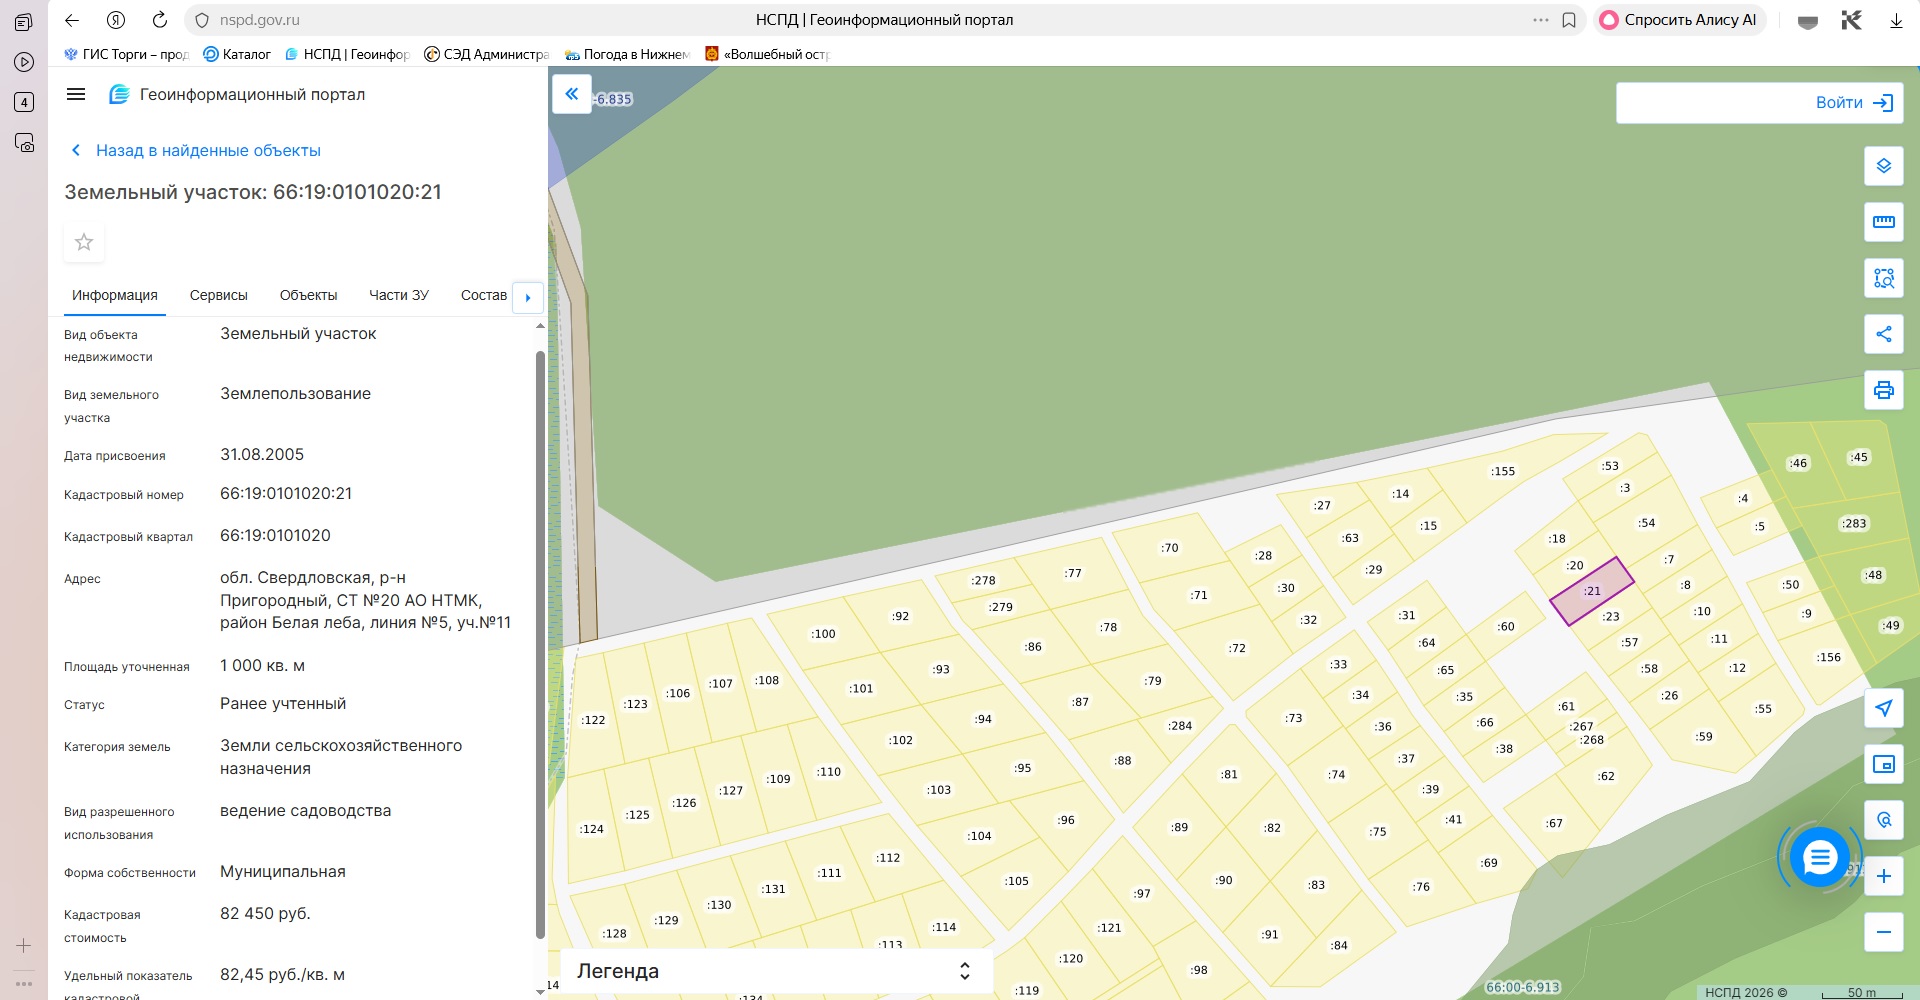The width and height of the screenshot is (1920, 1000).
Task: Toggle the minimap overview icon
Action: coord(1883,764)
